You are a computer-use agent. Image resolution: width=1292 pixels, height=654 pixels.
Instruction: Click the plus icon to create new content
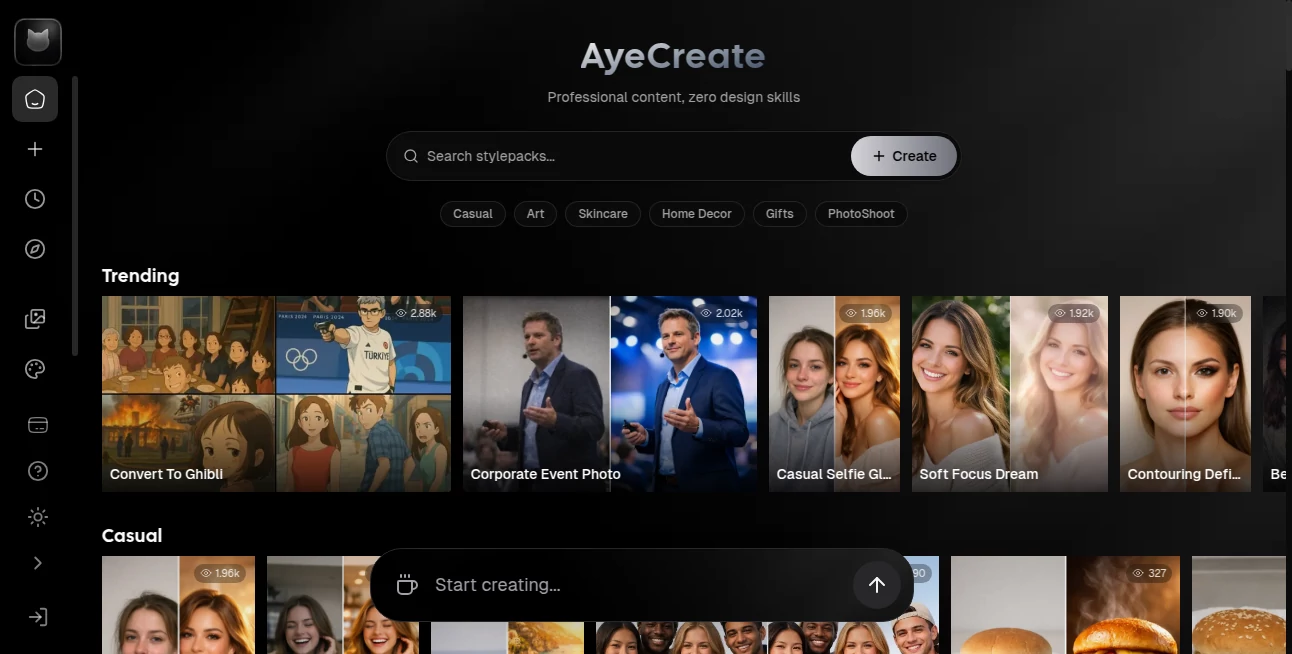(x=35, y=148)
